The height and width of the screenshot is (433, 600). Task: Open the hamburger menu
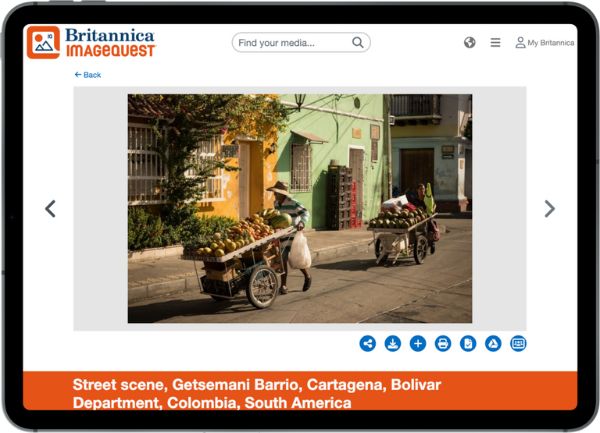coord(495,43)
